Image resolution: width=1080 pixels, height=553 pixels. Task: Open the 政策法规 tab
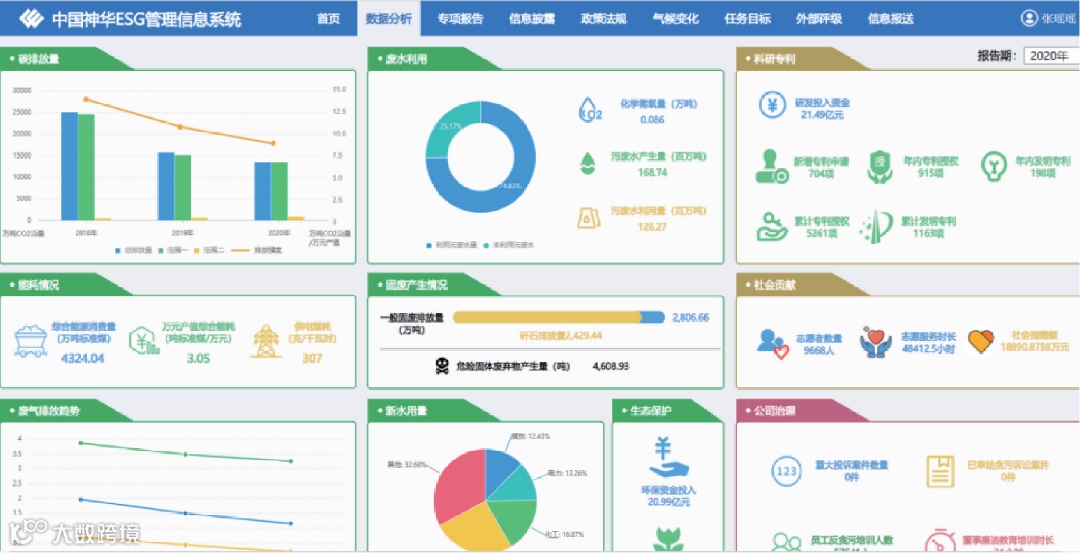click(603, 19)
